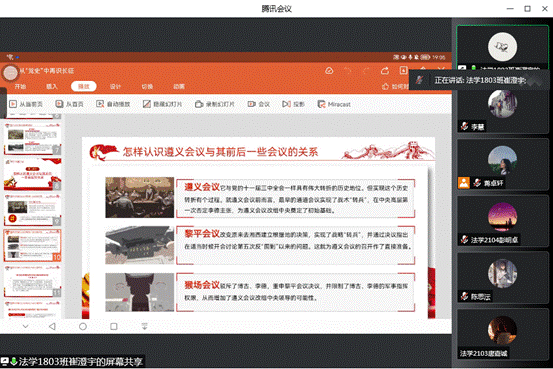Select 自动播放 auto play tool
Viewport: 553px width, 369px height.
tap(113, 104)
